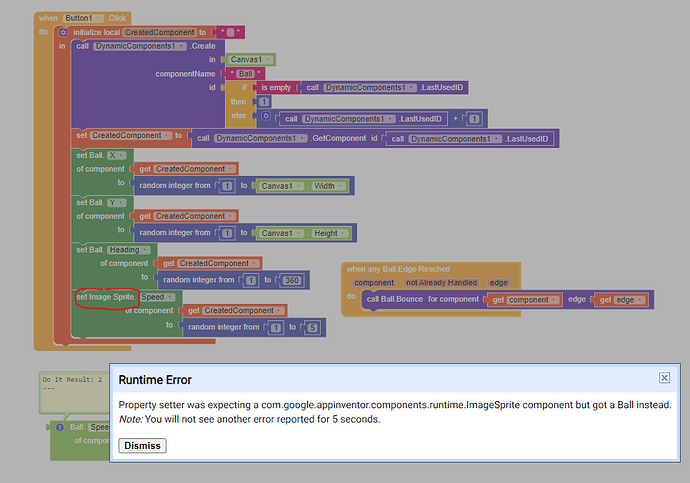Open the X property dropdown on set Ball

tap(116, 155)
